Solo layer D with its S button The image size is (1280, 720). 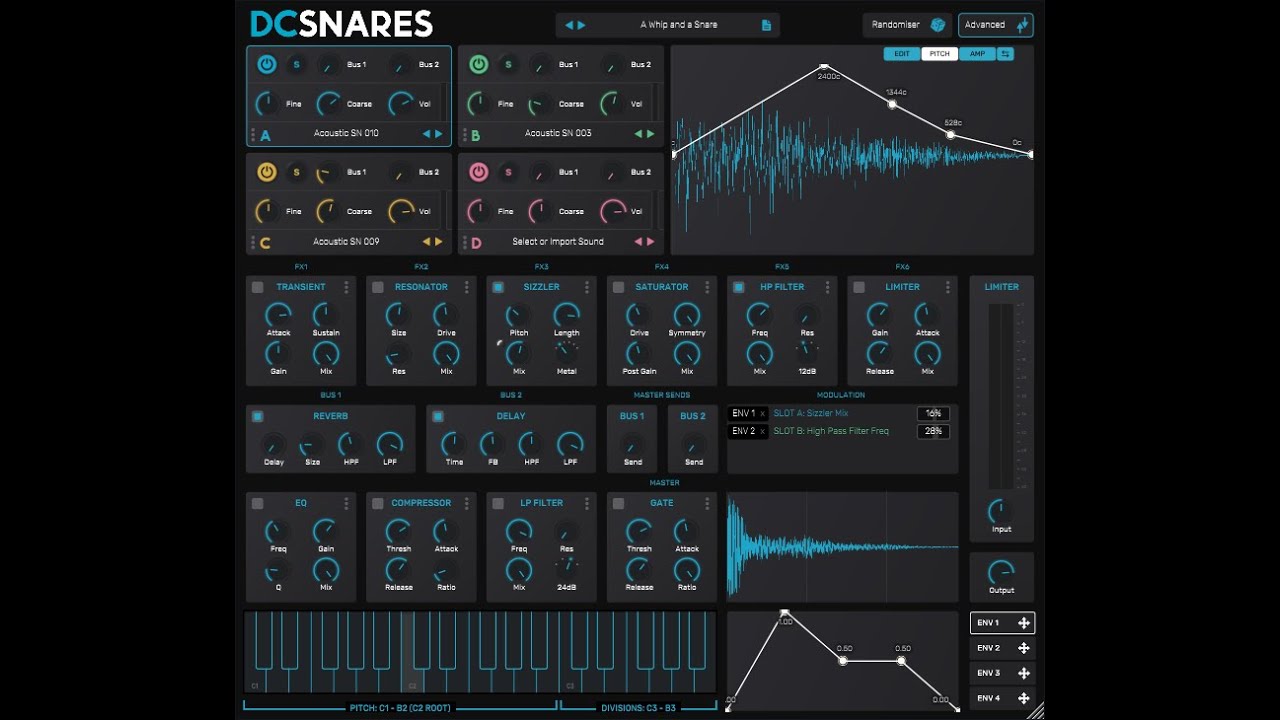coord(508,172)
